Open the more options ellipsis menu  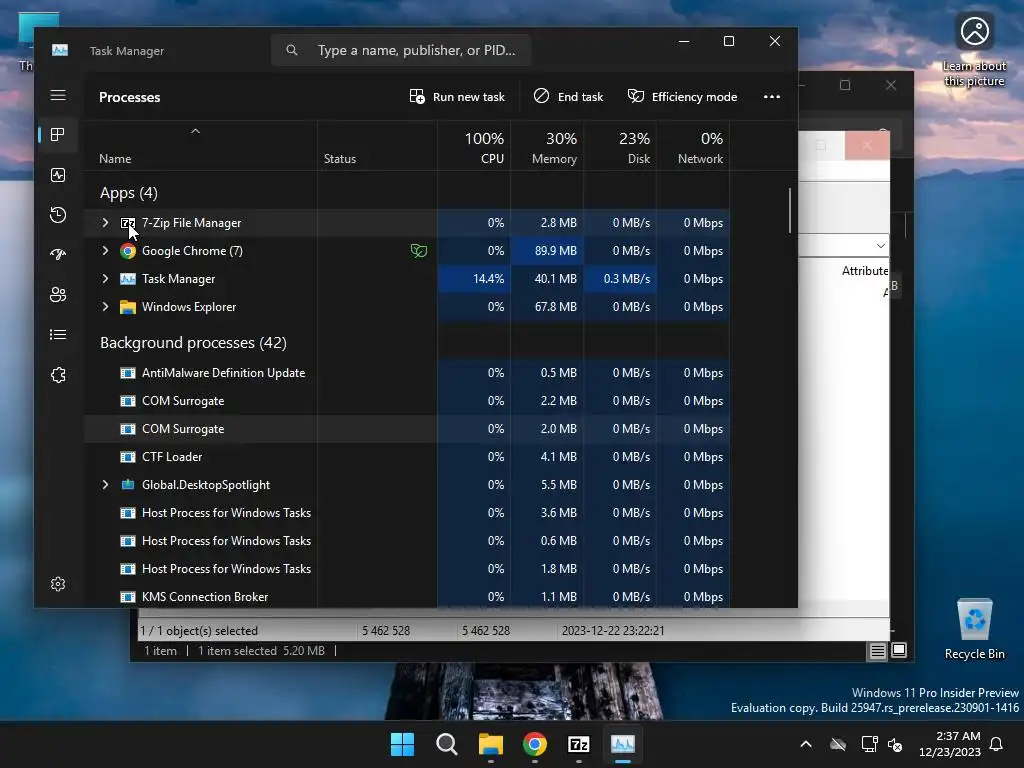[772, 97]
